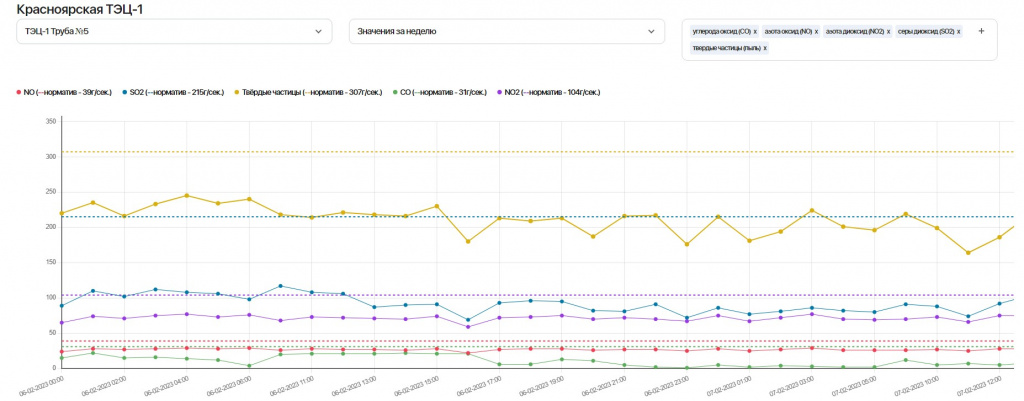Click the plus icon to add pollutant
The width and height of the screenshot is (1024, 401).
click(981, 31)
